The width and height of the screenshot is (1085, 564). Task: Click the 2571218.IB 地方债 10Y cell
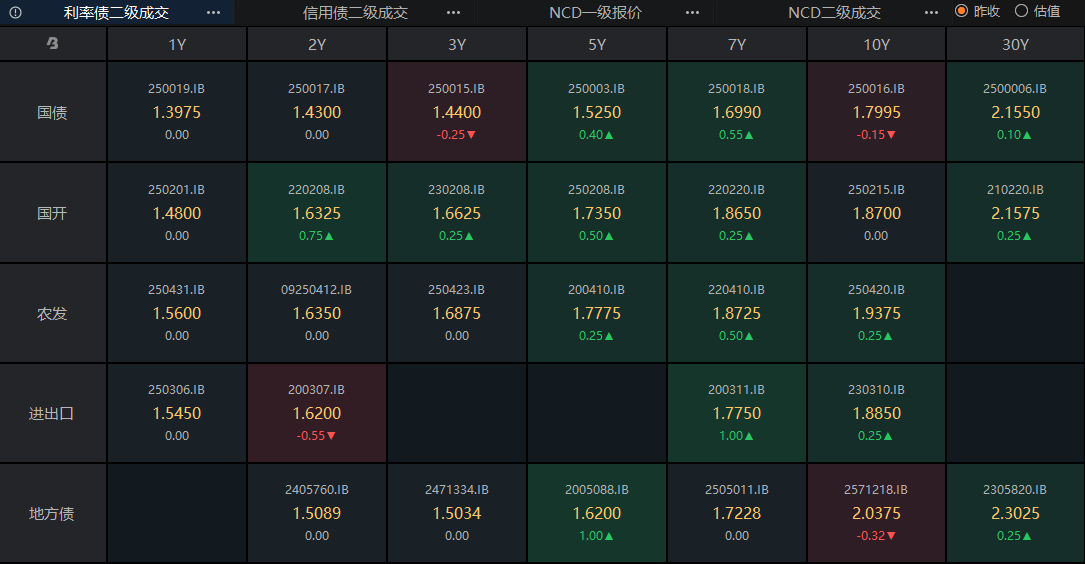[x=876, y=513]
